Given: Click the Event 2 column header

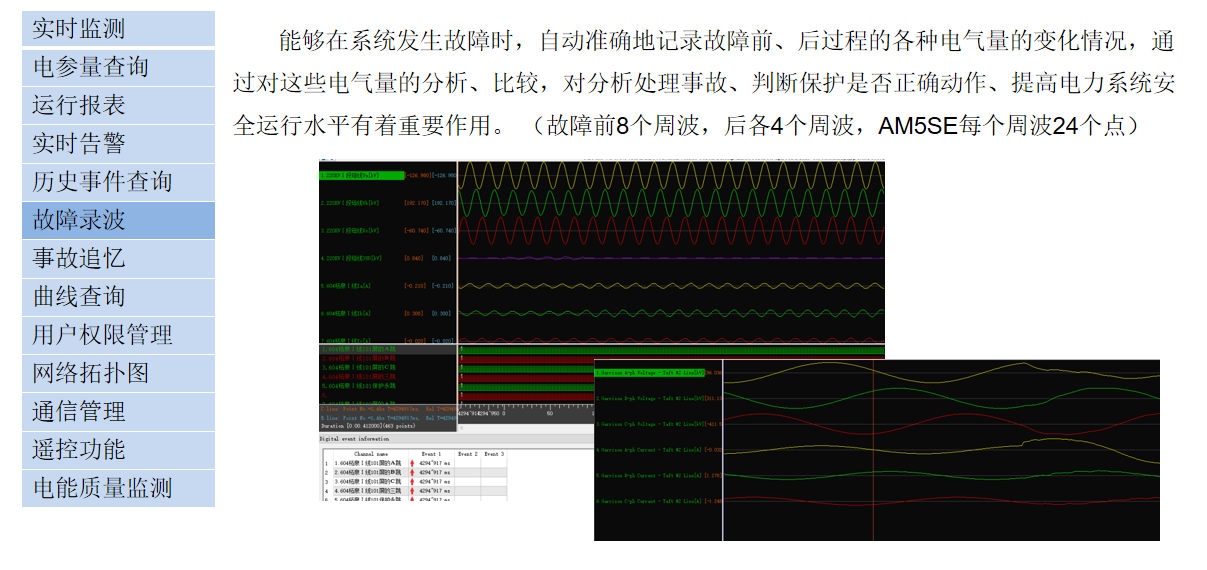Looking at the screenshot, I should coord(468,454).
